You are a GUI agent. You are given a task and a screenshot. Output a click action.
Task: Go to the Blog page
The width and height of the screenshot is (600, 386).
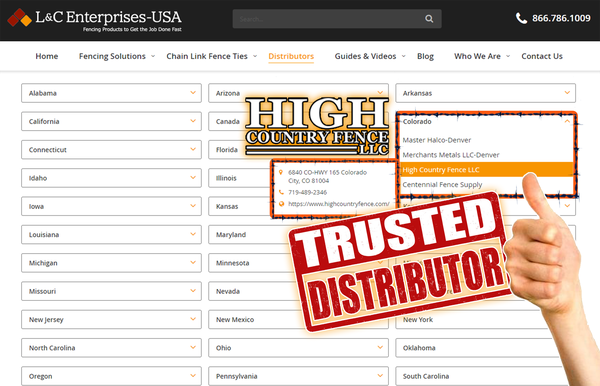click(425, 56)
